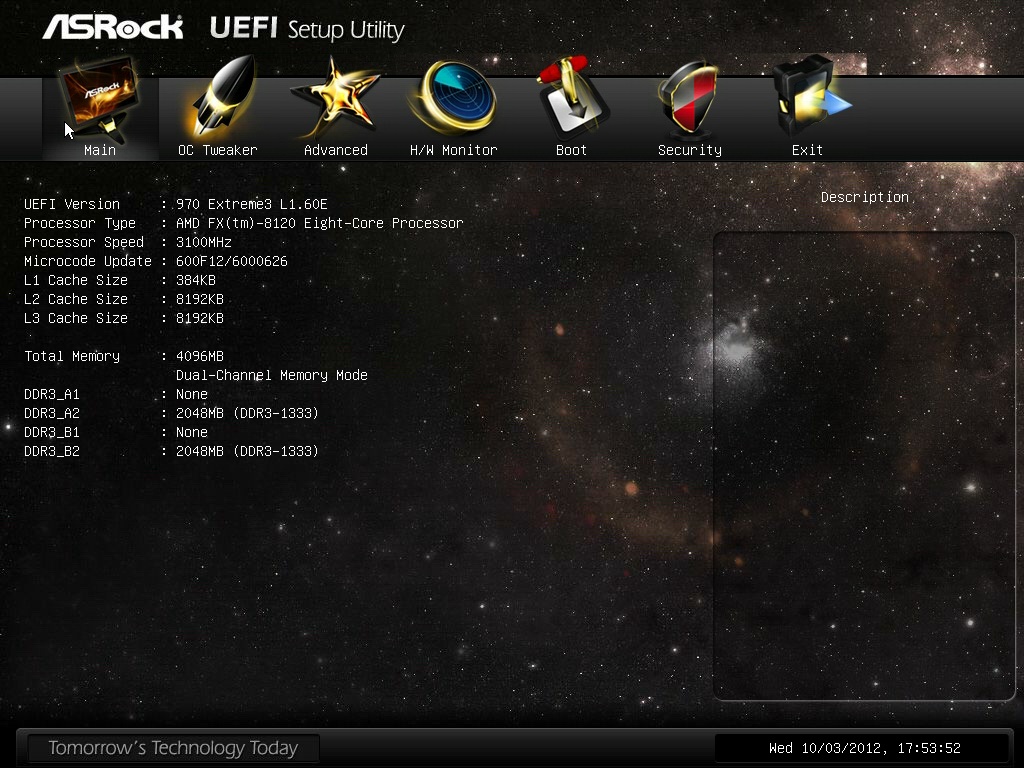The height and width of the screenshot is (768, 1024).
Task: Select the value 970 Extreme3 L1.60E
Action: coord(251,204)
